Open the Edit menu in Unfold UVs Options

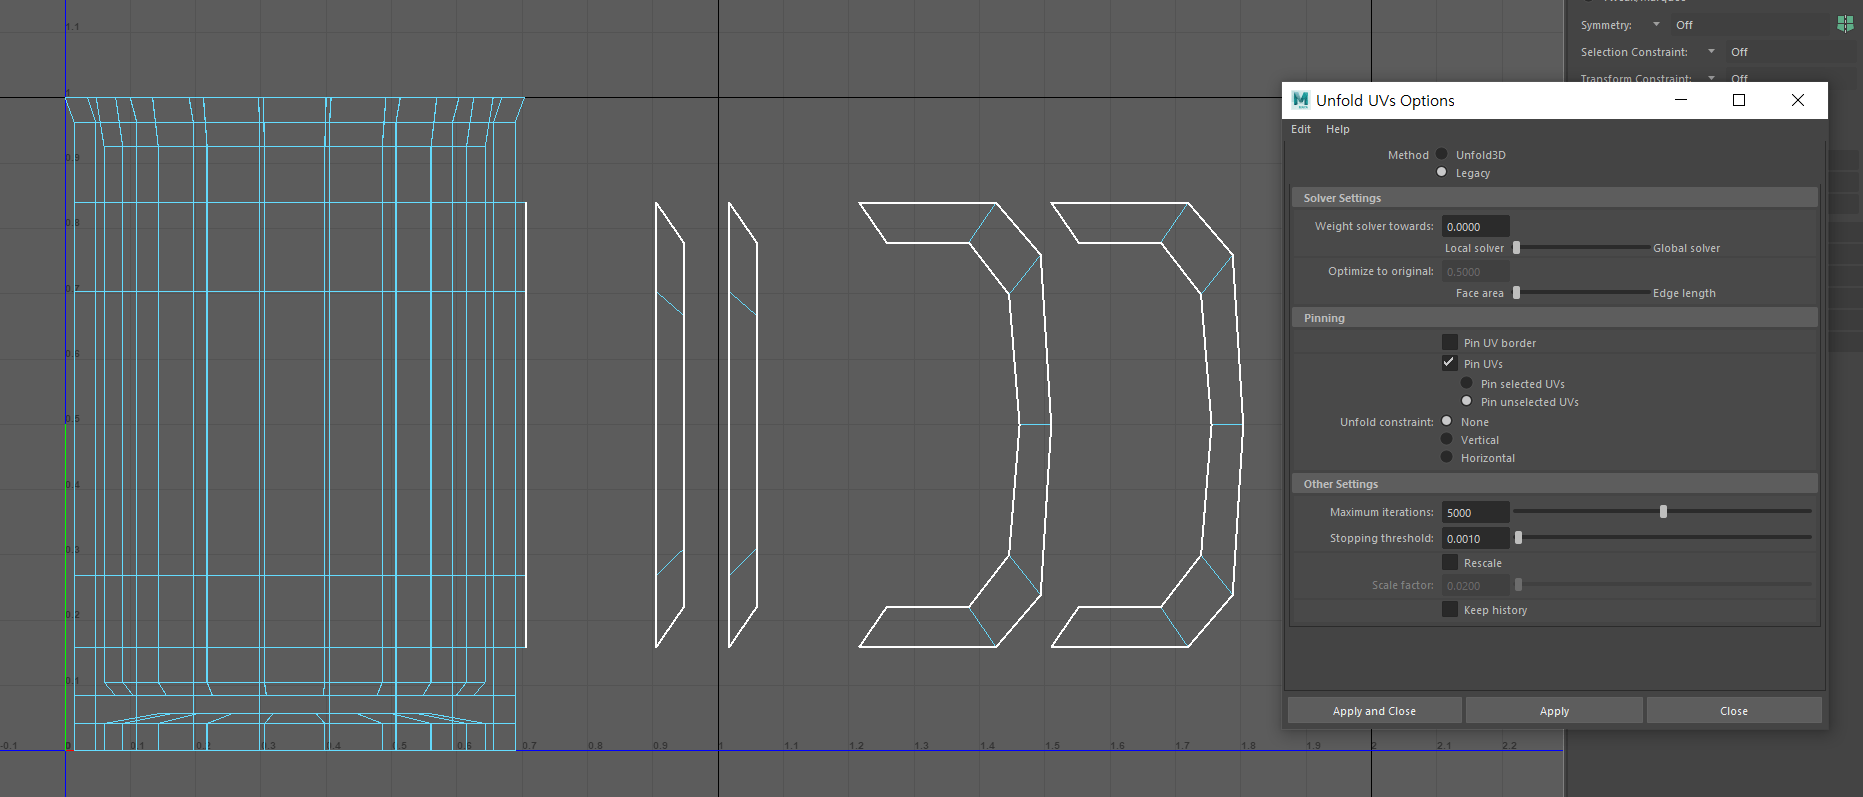coord(1300,129)
